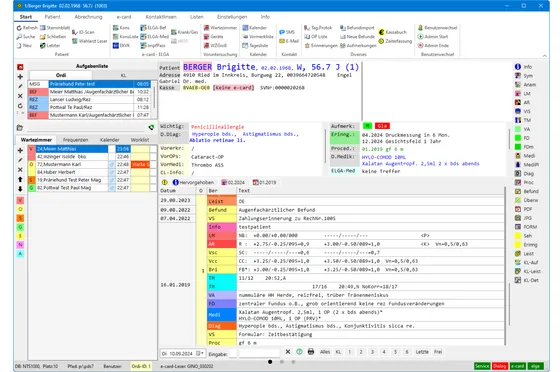Click the Refresh icon in the ribbon

[x=19, y=27]
